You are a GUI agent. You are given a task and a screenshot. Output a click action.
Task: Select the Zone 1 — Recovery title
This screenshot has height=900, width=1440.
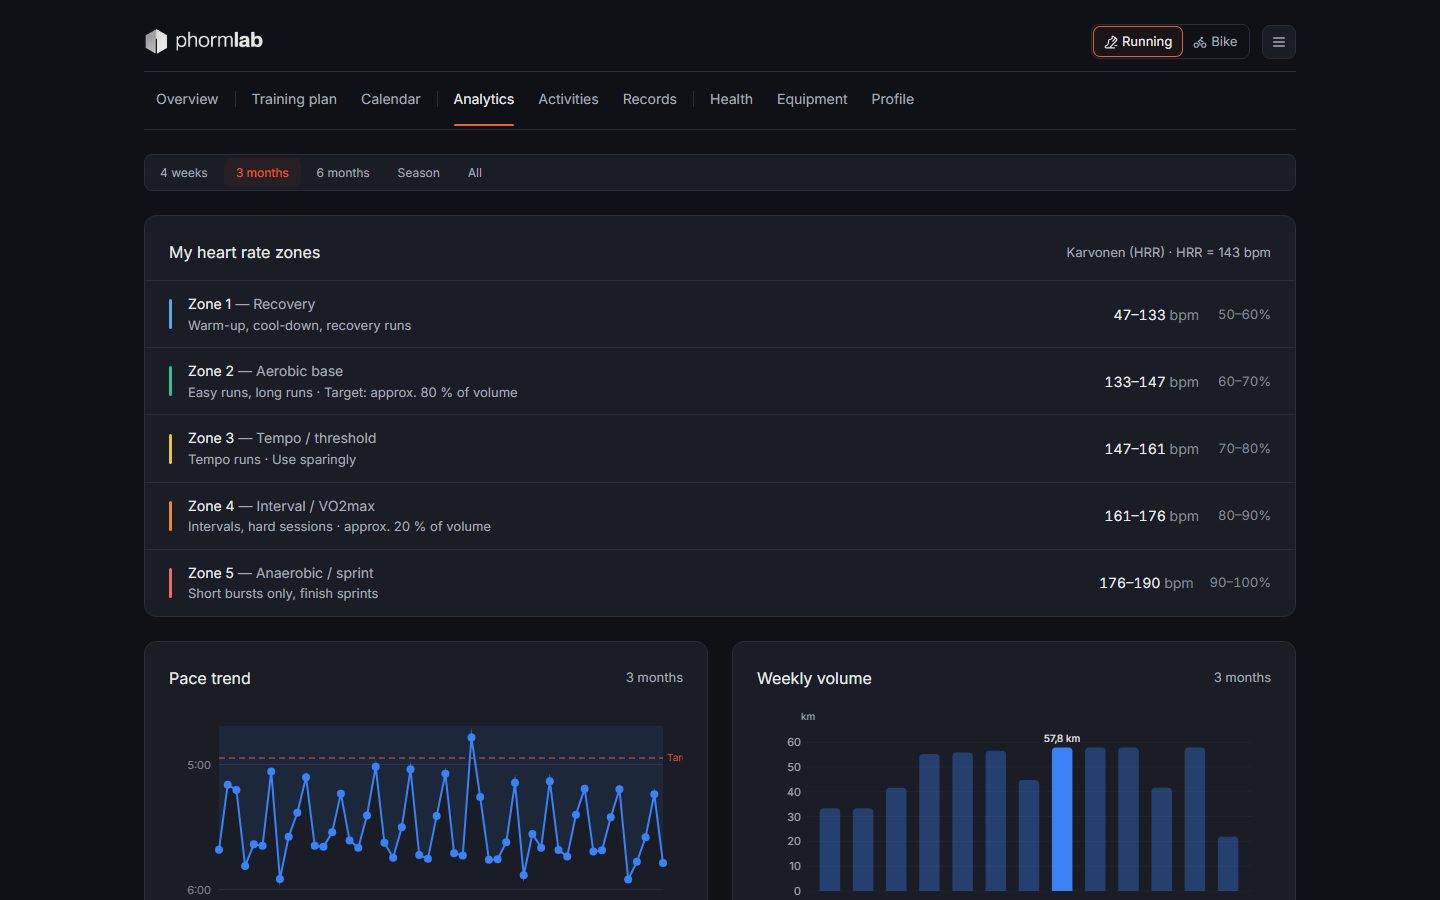click(x=251, y=304)
